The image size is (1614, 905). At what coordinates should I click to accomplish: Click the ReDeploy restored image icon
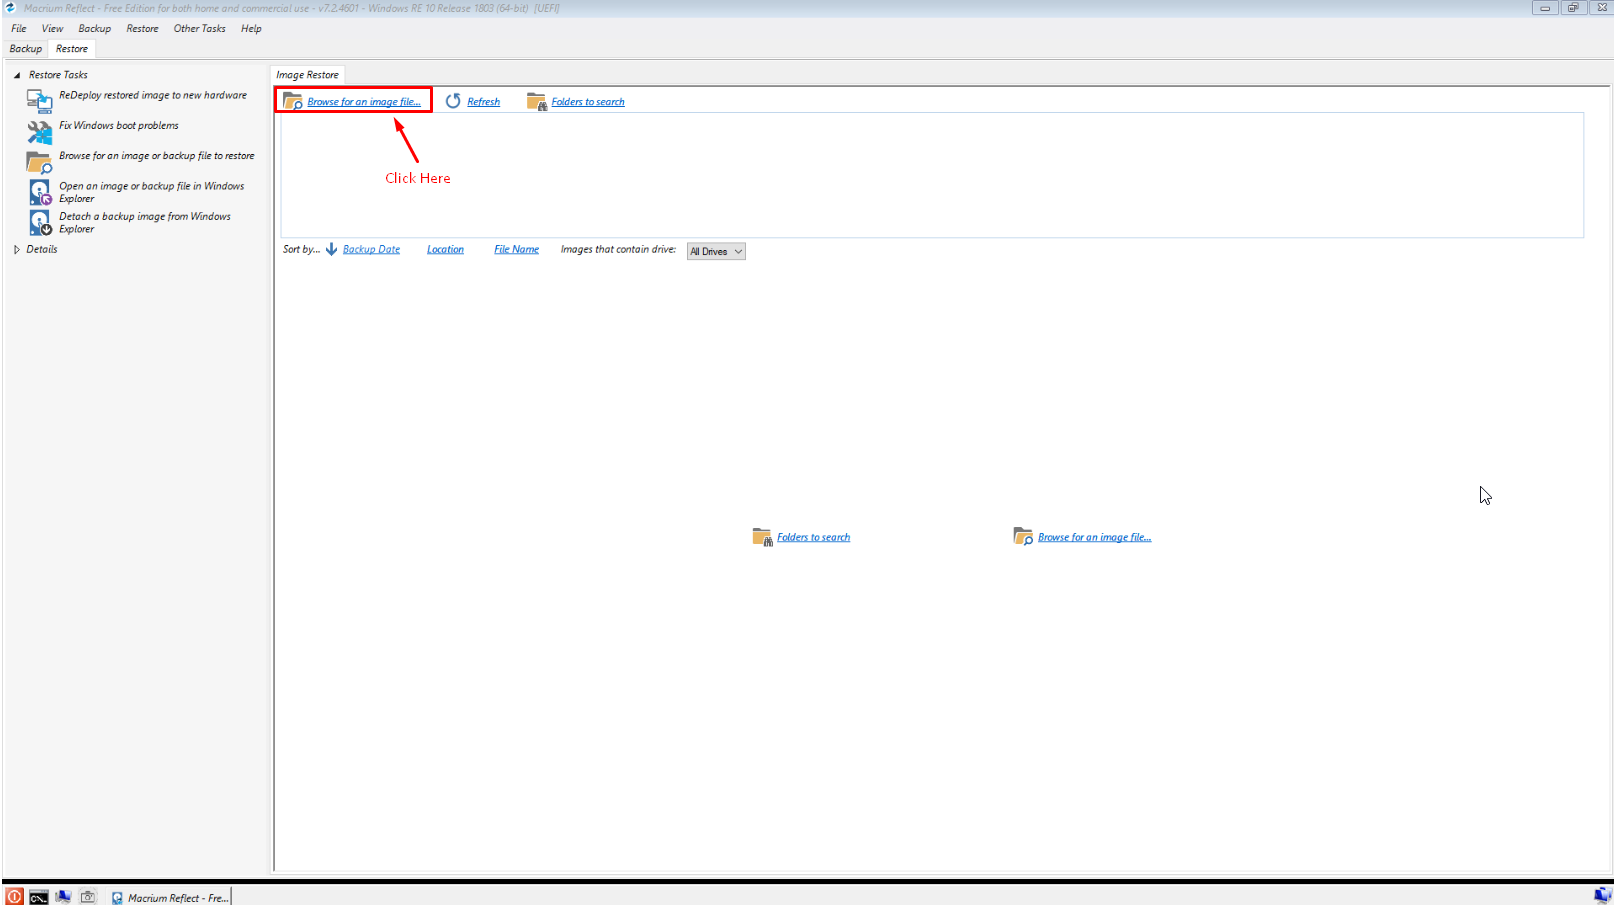tap(39, 101)
